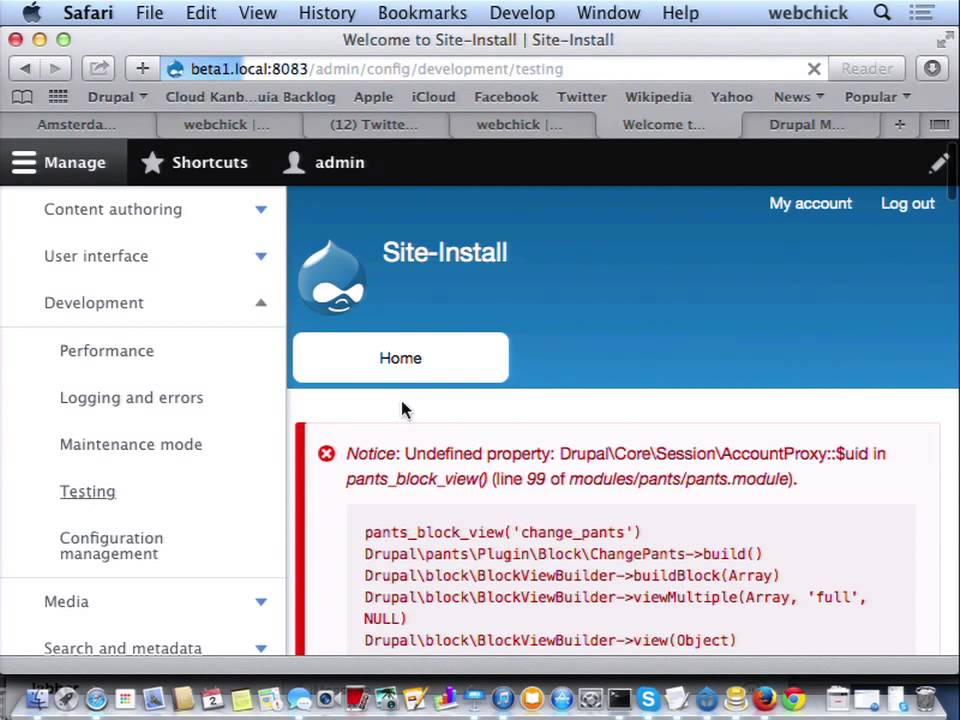Viewport: 960px width, 720px height.
Task: Open the Testing link
Action: click(x=88, y=492)
